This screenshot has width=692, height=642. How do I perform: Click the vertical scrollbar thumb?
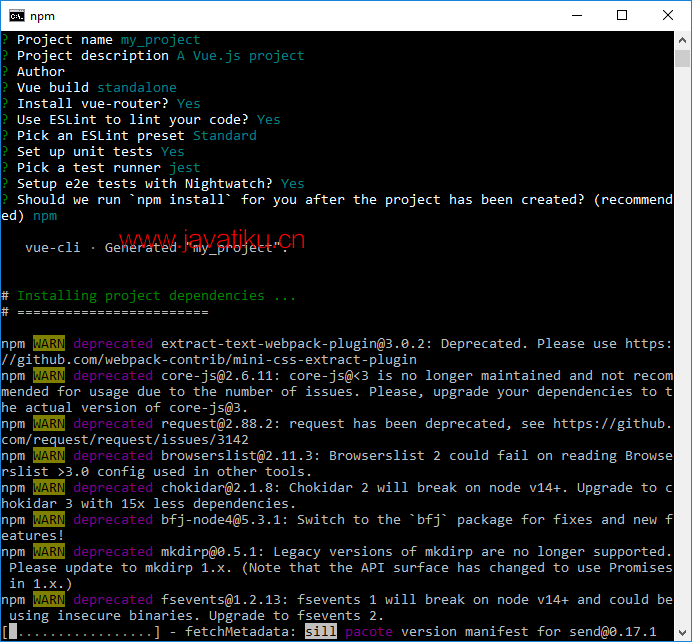pos(682,58)
